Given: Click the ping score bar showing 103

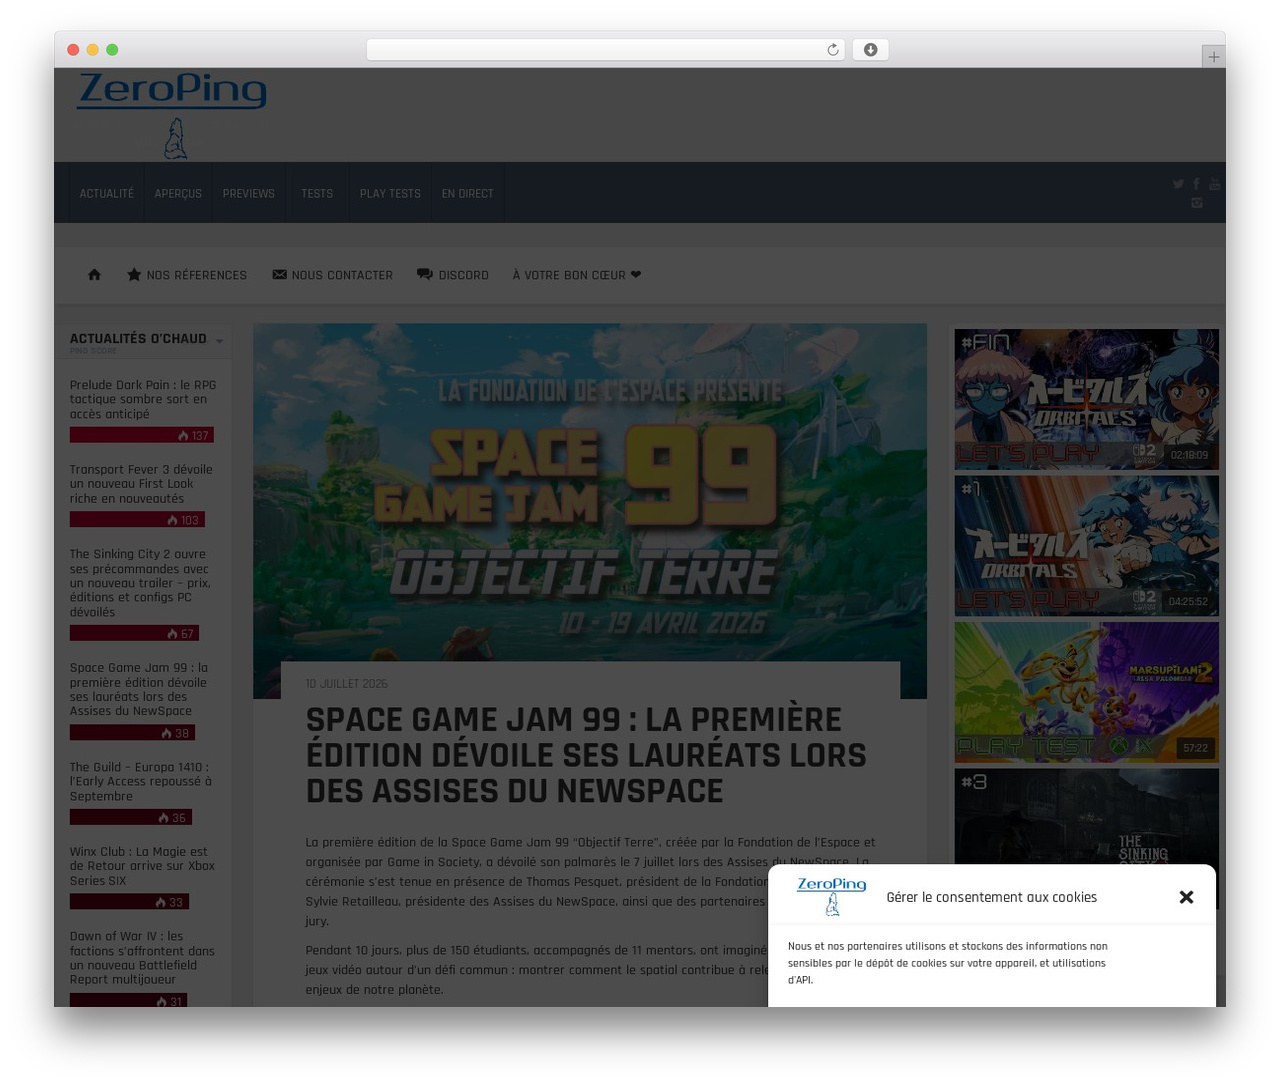Looking at the screenshot, I should point(137,520).
